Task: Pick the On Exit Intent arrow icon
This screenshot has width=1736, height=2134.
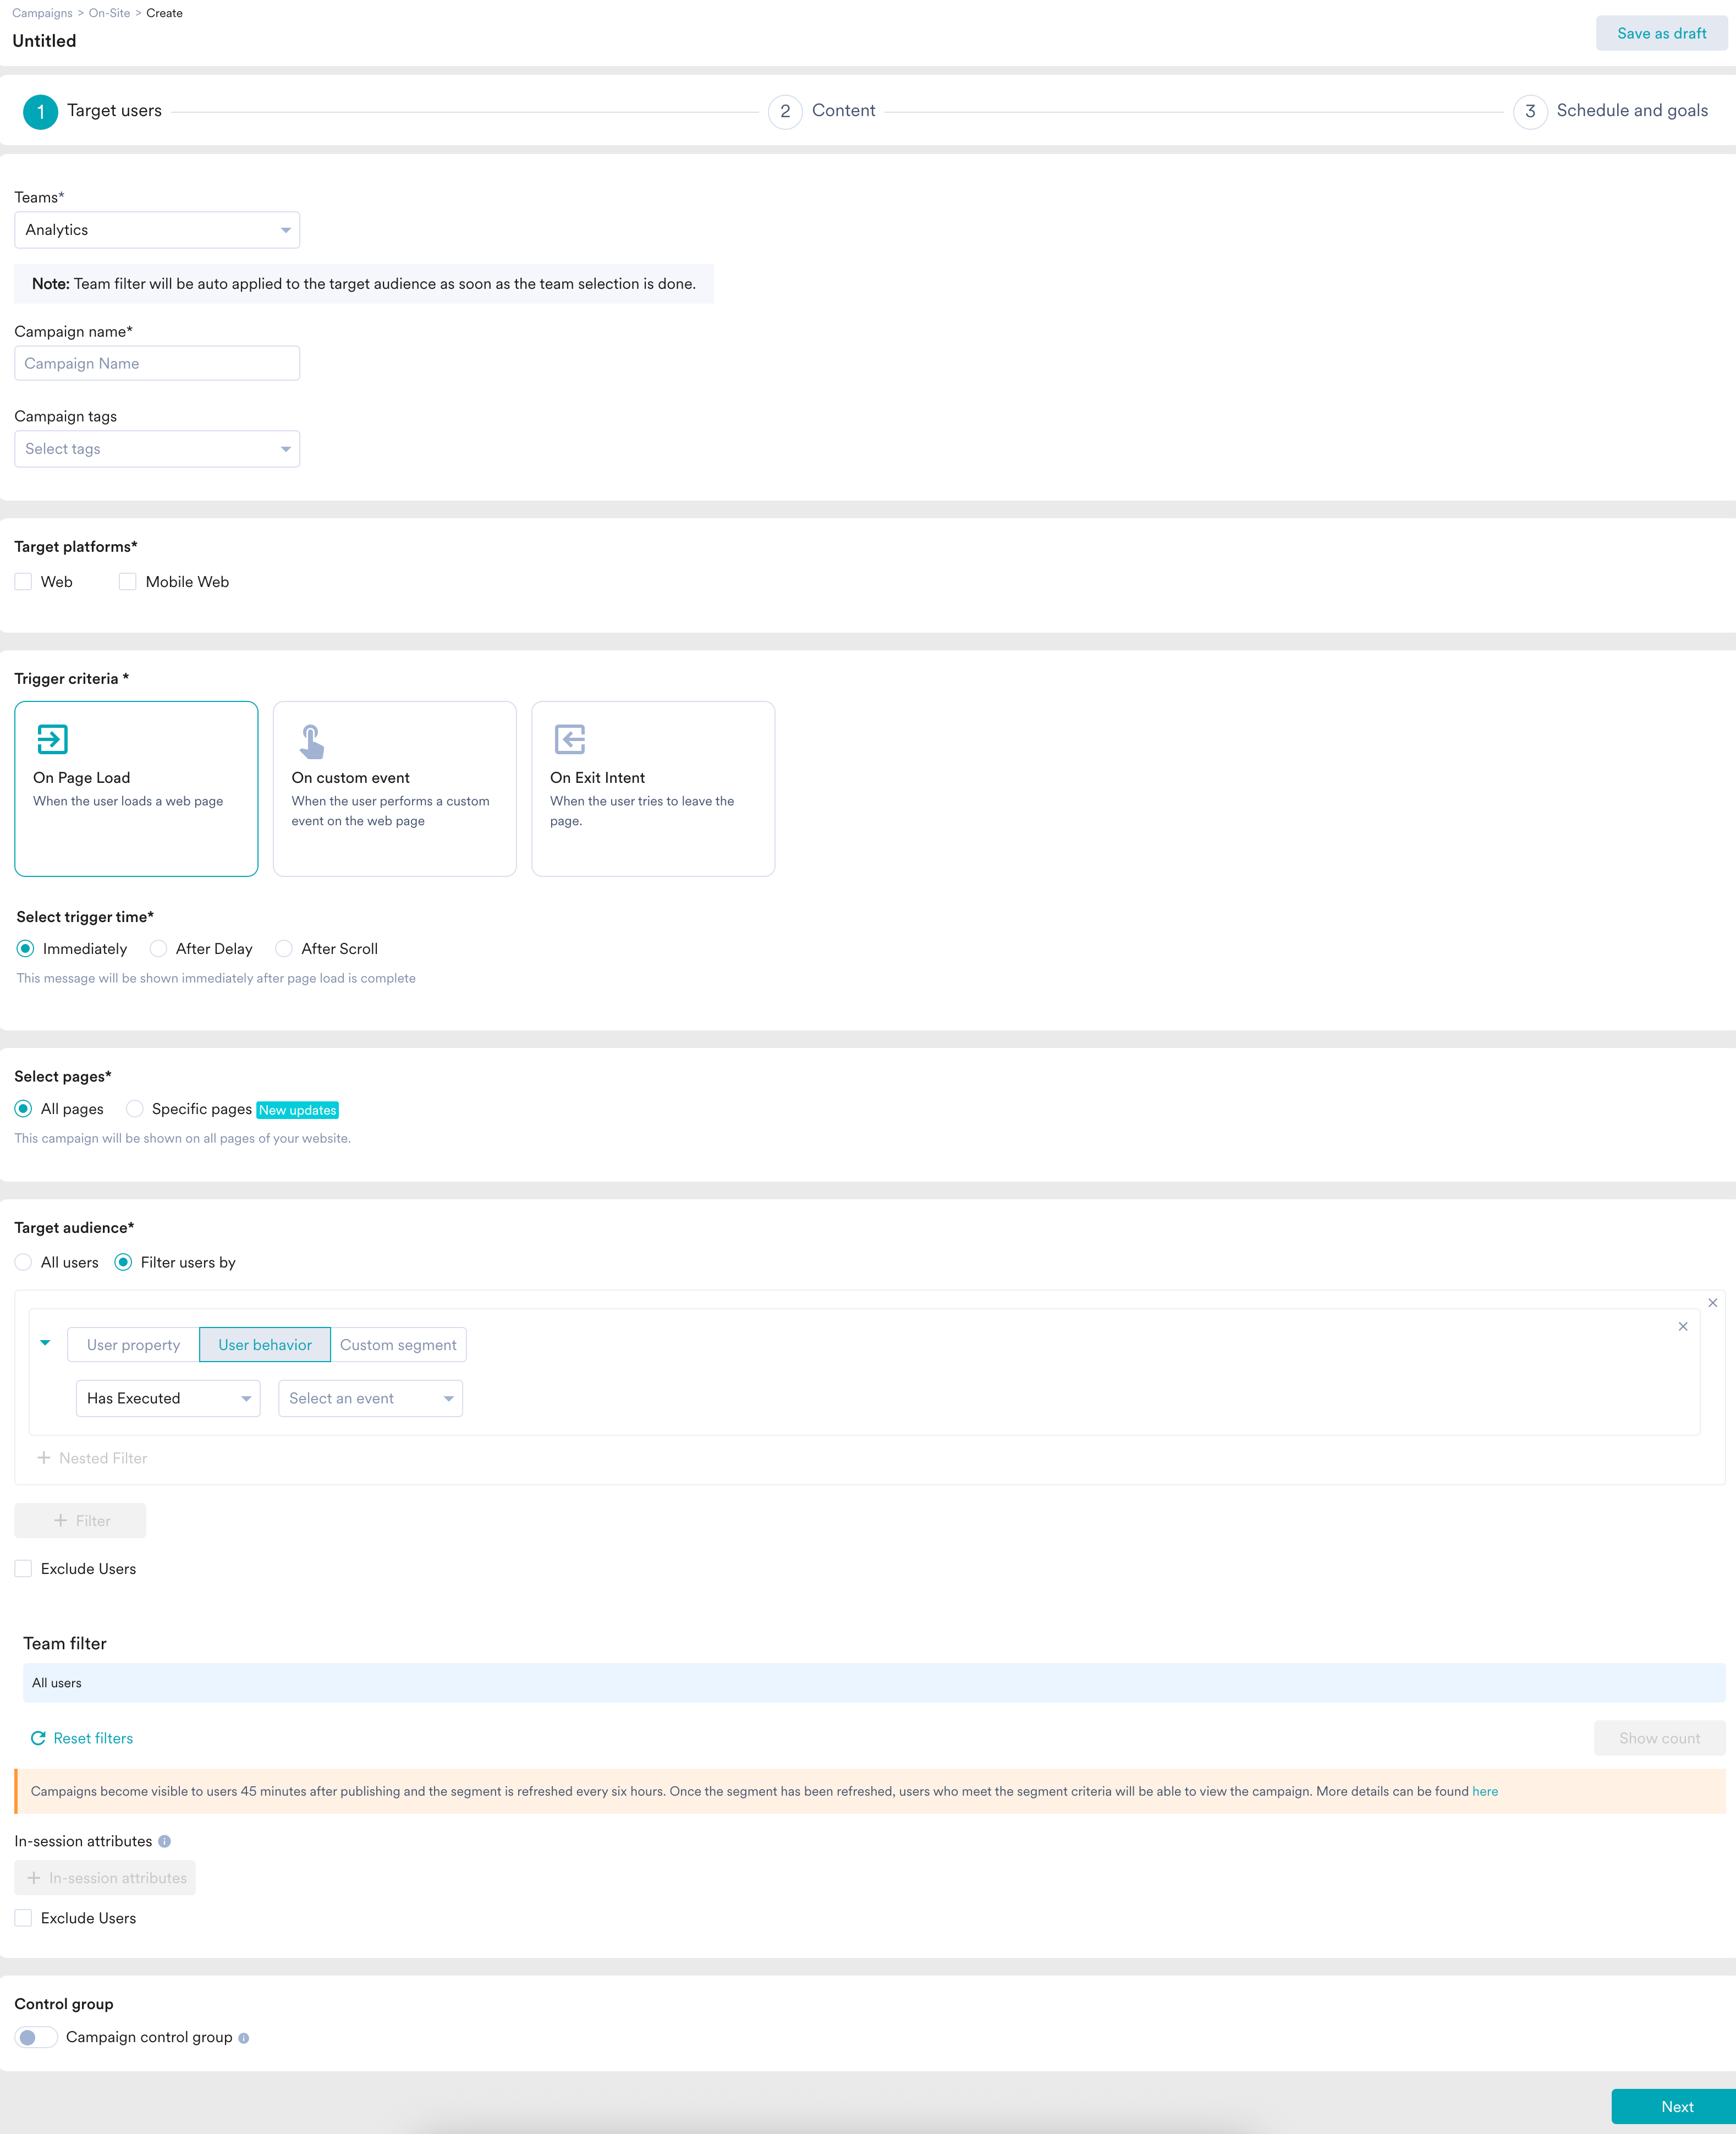Action: [x=569, y=739]
